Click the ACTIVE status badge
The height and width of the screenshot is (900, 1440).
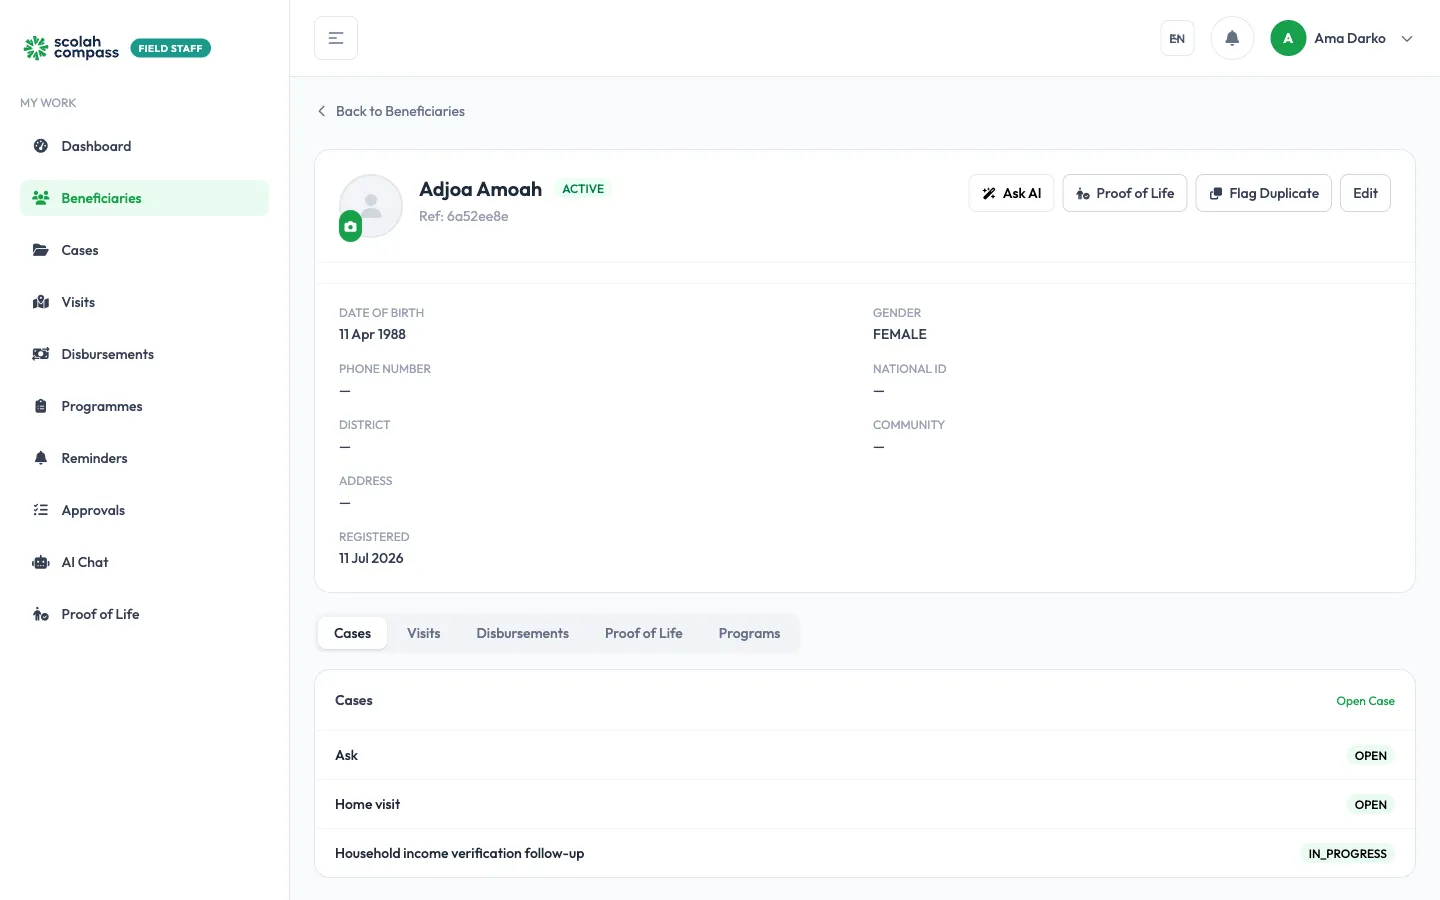[583, 189]
